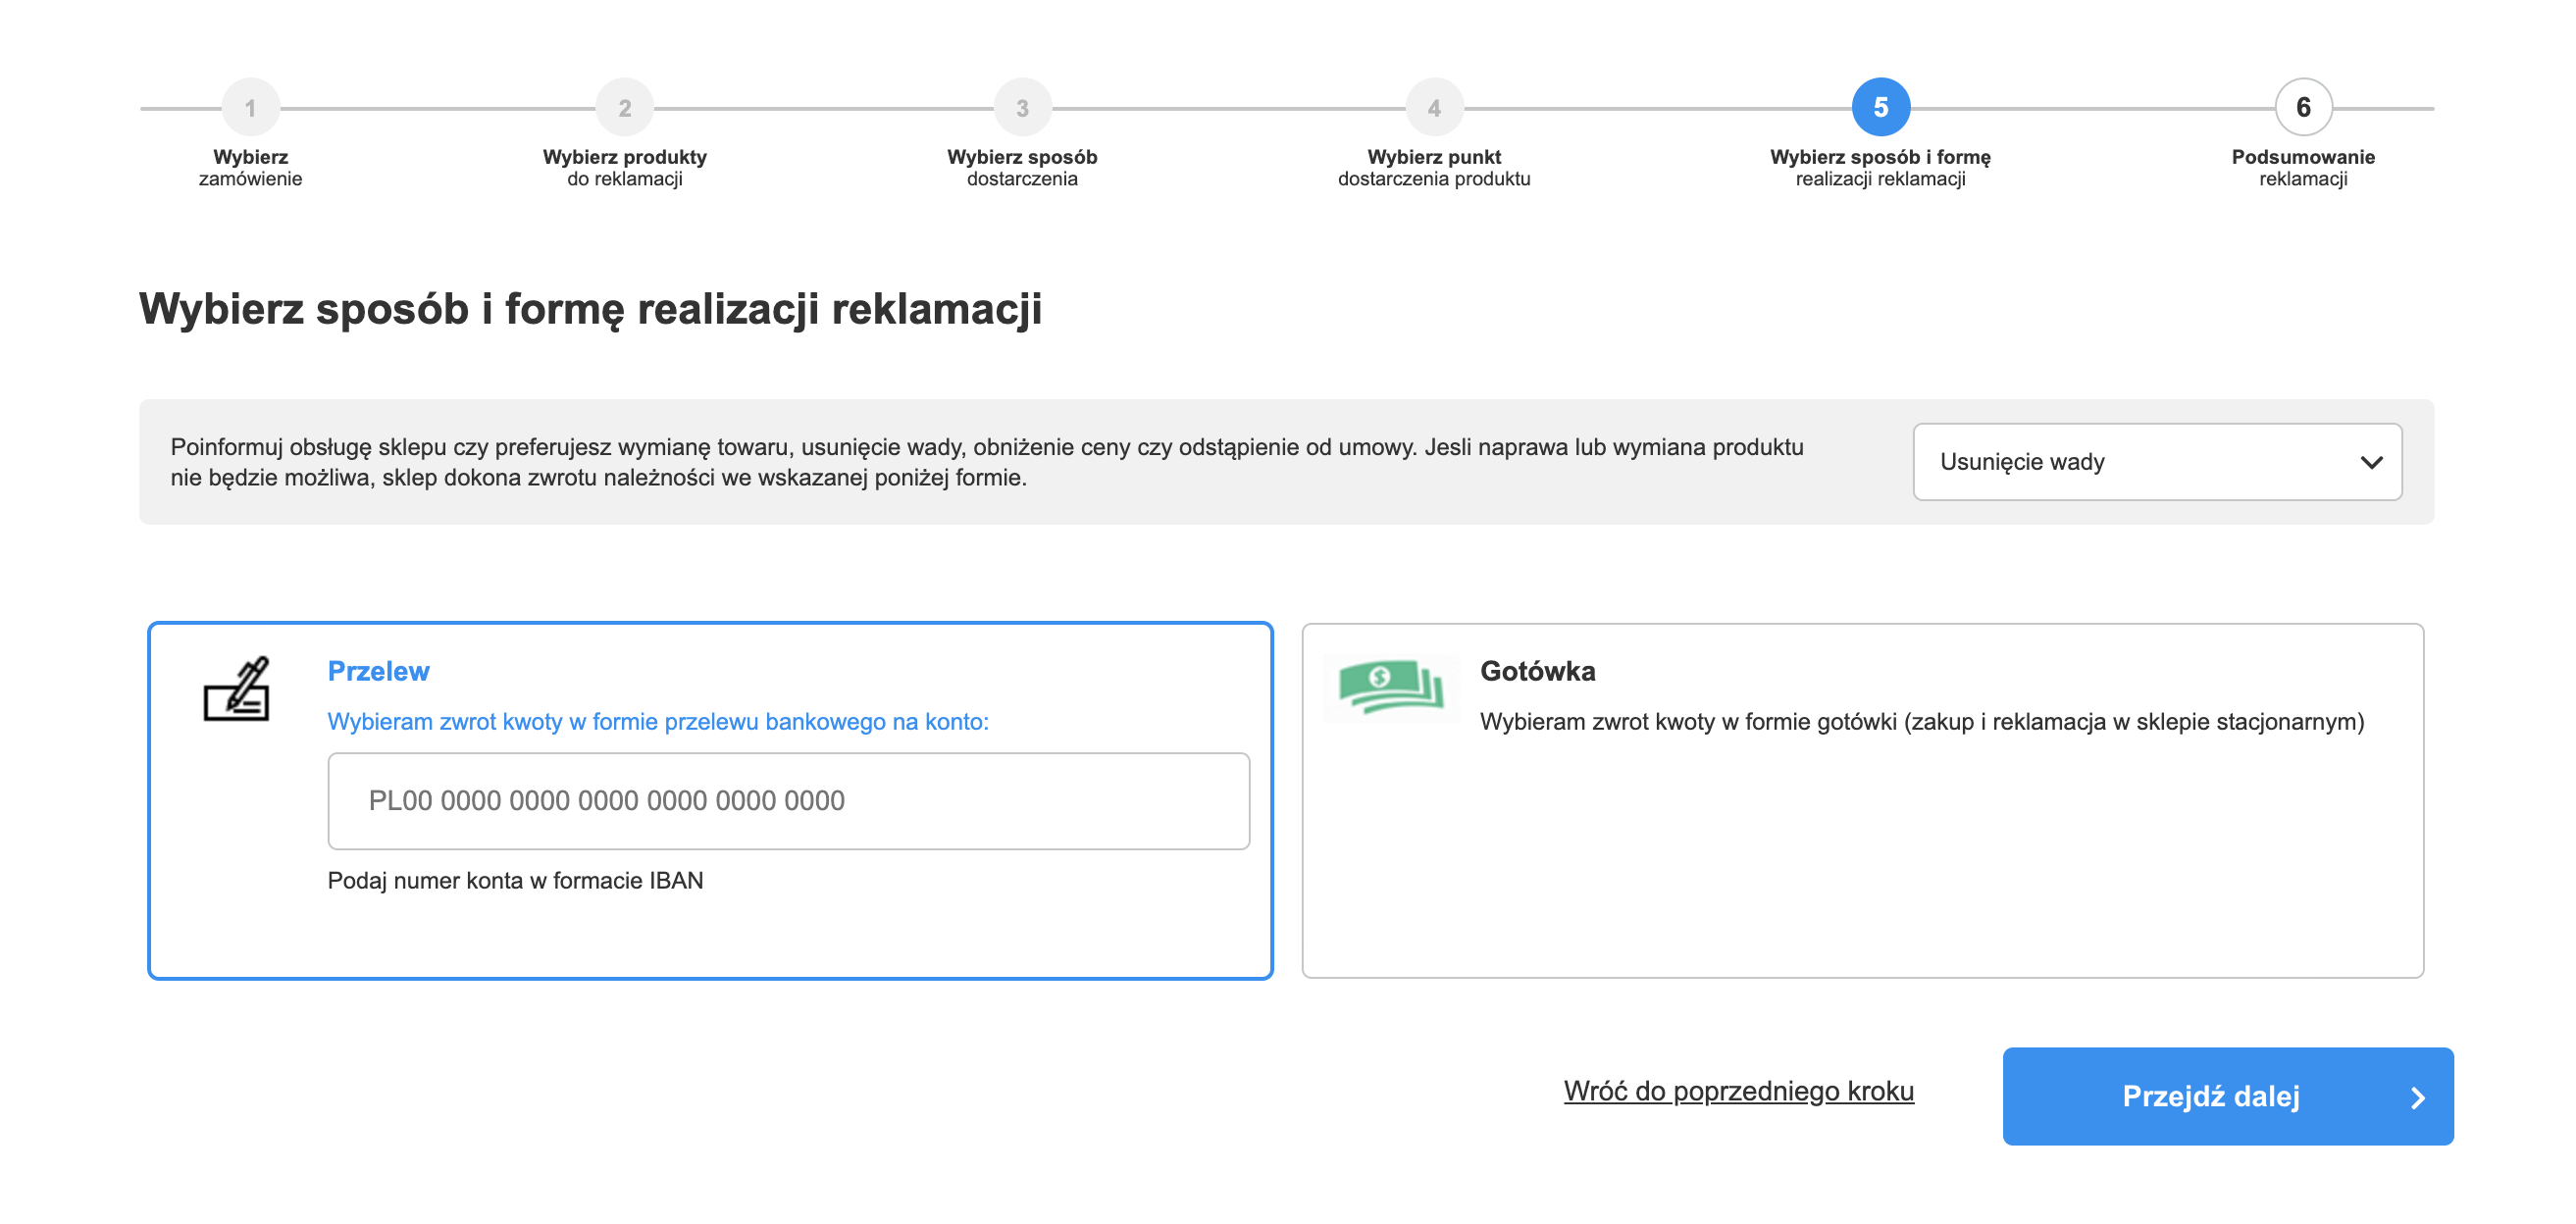The width and height of the screenshot is (2576, 1224).
Task: Click the bank transfer pen icon
Action: [237, 688]
